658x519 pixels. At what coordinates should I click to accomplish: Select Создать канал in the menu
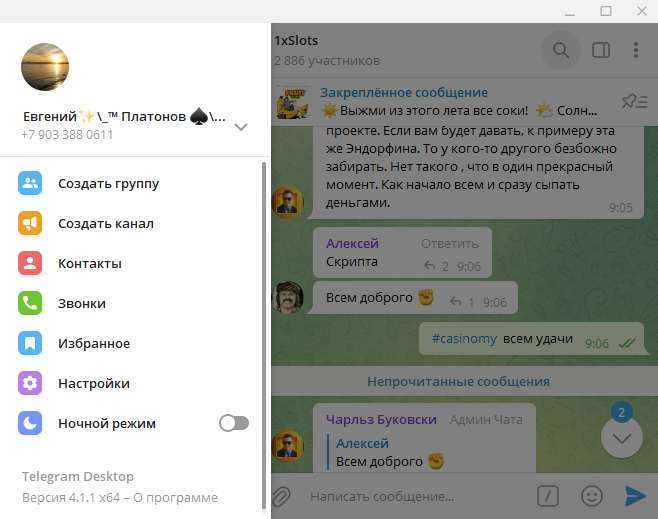131,223
